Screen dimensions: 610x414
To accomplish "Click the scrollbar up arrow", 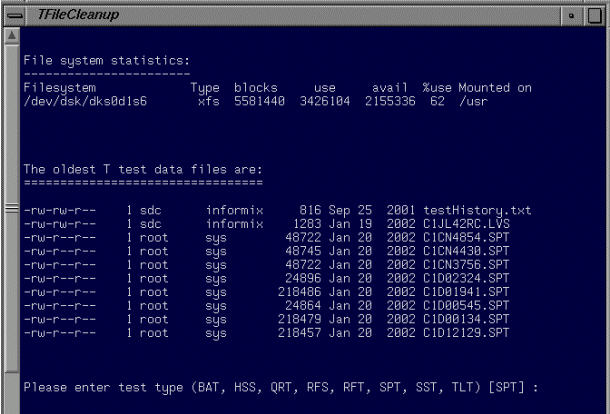I will click(9, 36).
